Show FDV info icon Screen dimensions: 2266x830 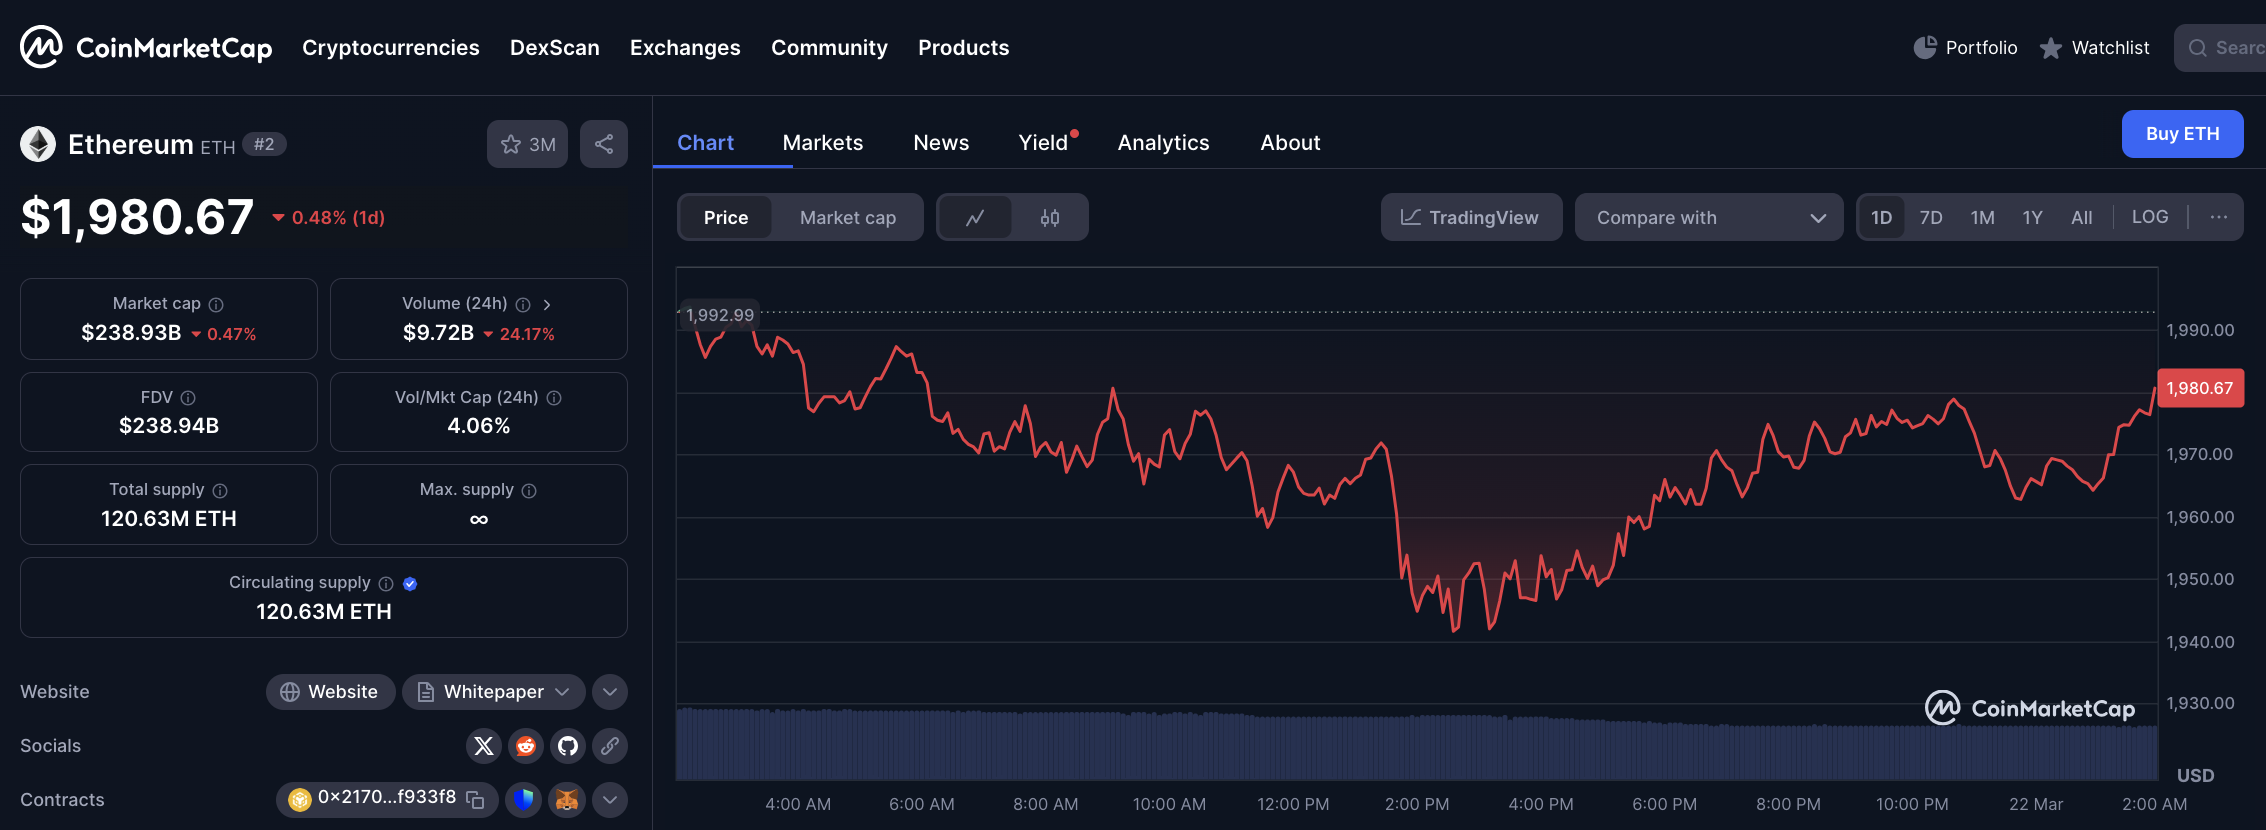(x=188, y=398)
